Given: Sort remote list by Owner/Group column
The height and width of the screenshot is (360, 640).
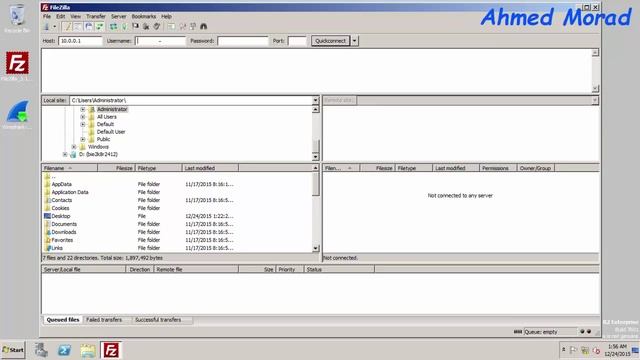Looking at the screenshot, I should 536,168.
